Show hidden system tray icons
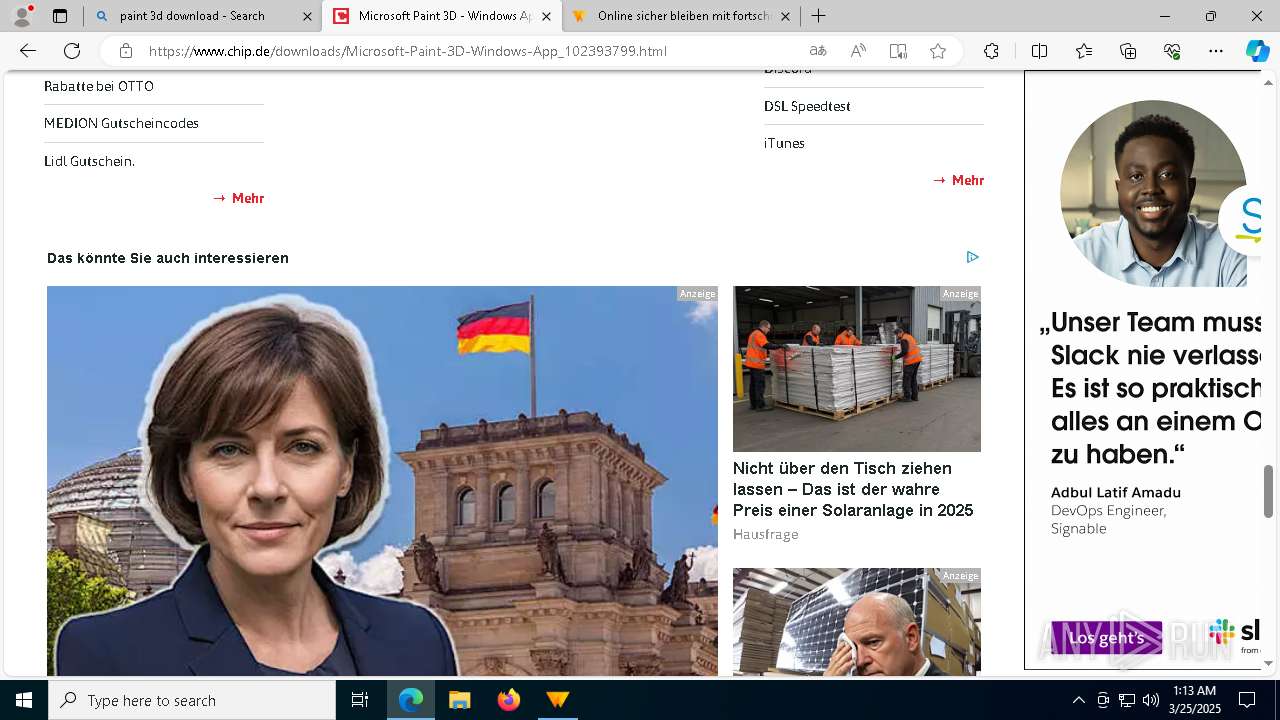Viewport: 1280px width, 720px height. point(1078,700)
